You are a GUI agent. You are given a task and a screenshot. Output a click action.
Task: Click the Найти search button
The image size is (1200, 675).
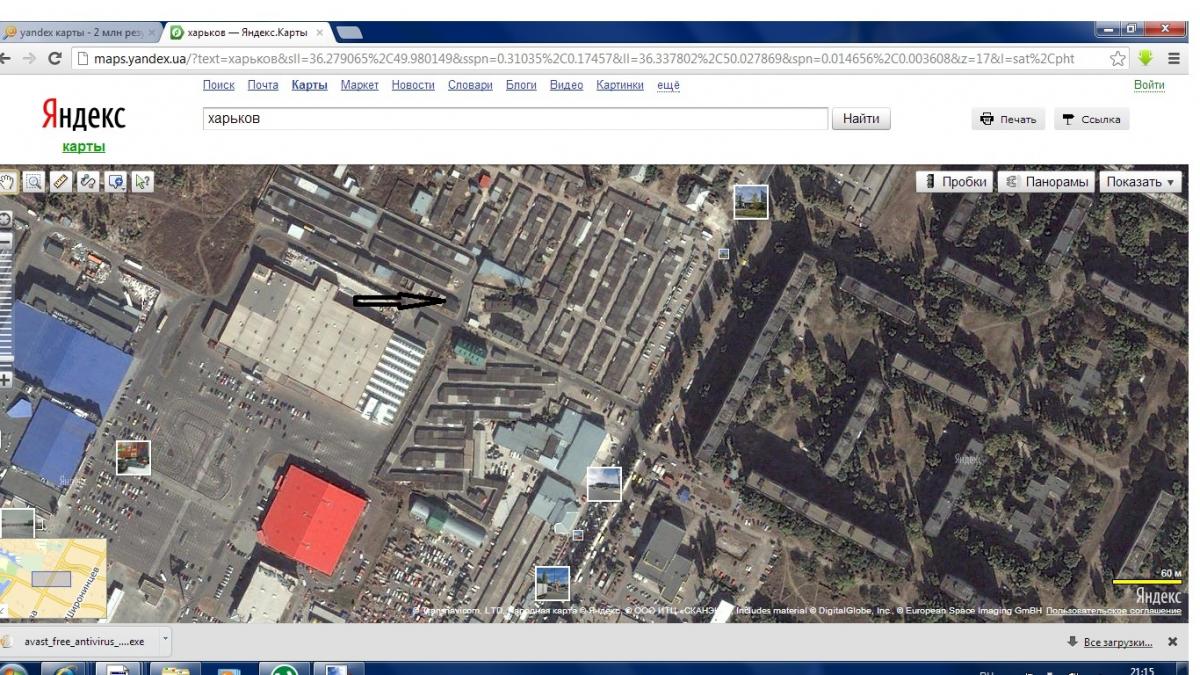click(x=861, y=119)
